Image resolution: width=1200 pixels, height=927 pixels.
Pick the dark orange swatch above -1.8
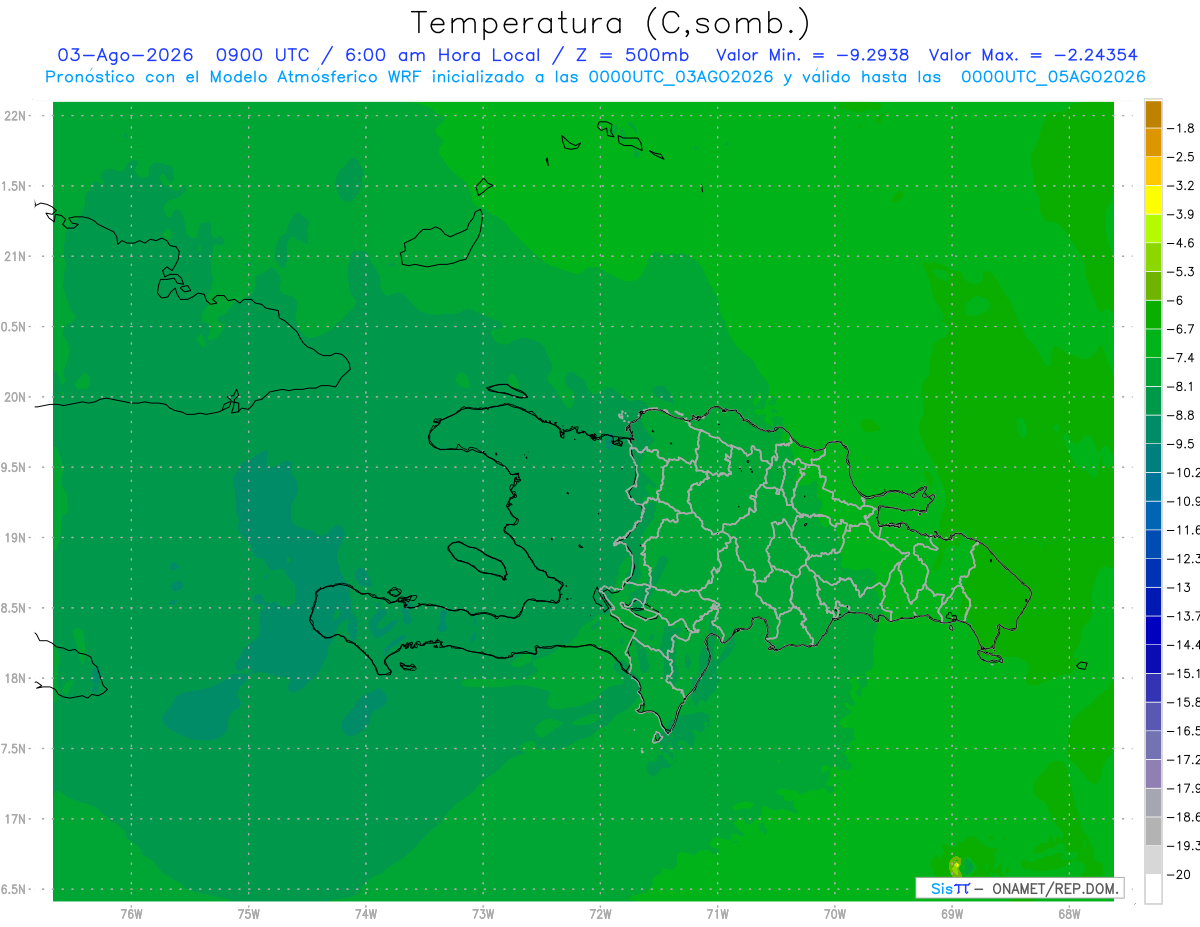[x=1153, y=114]
